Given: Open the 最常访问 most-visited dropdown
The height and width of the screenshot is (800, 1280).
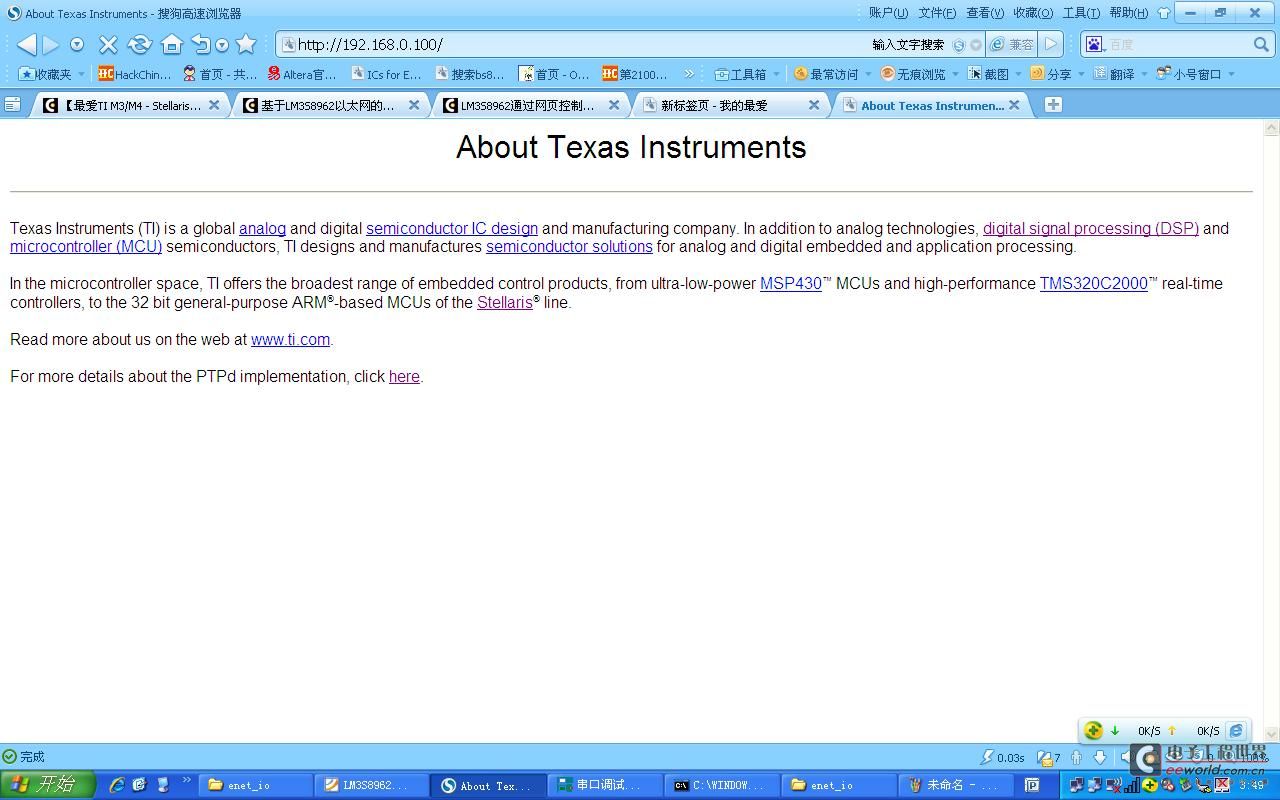Looking at the screenshot, I should tap(867, 74).
